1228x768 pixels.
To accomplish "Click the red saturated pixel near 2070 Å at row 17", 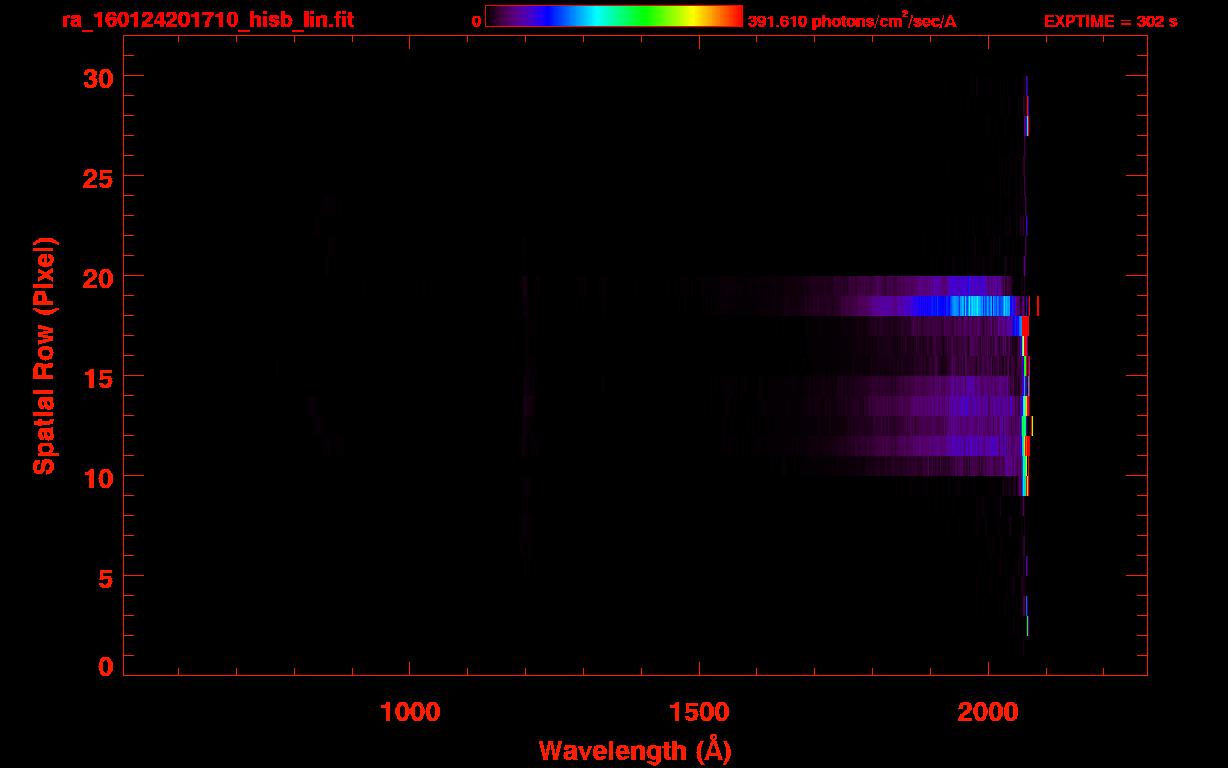I will click(1024, 326).
